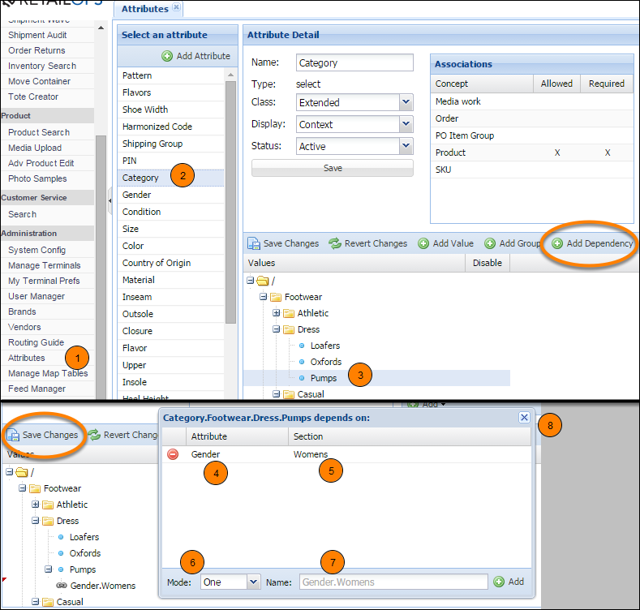Select the Shoe Width attribute
640x610 pixels.
click(171, 109)
